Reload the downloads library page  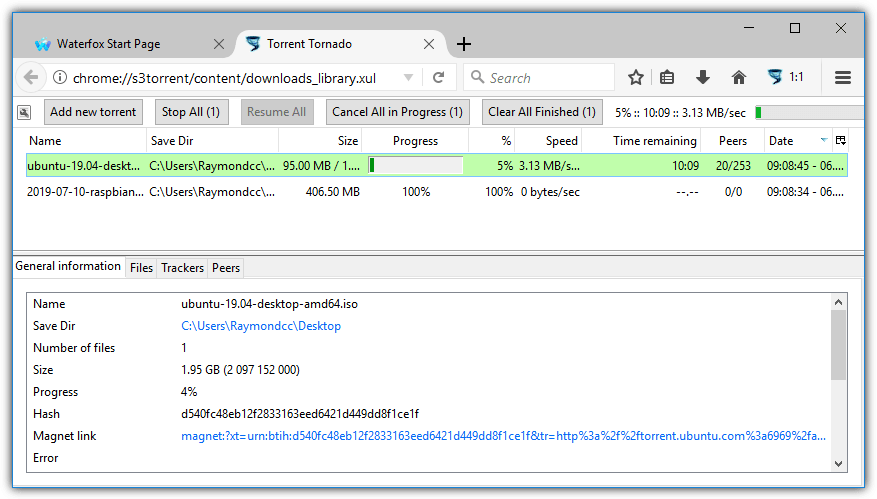(x=439, y=78)
